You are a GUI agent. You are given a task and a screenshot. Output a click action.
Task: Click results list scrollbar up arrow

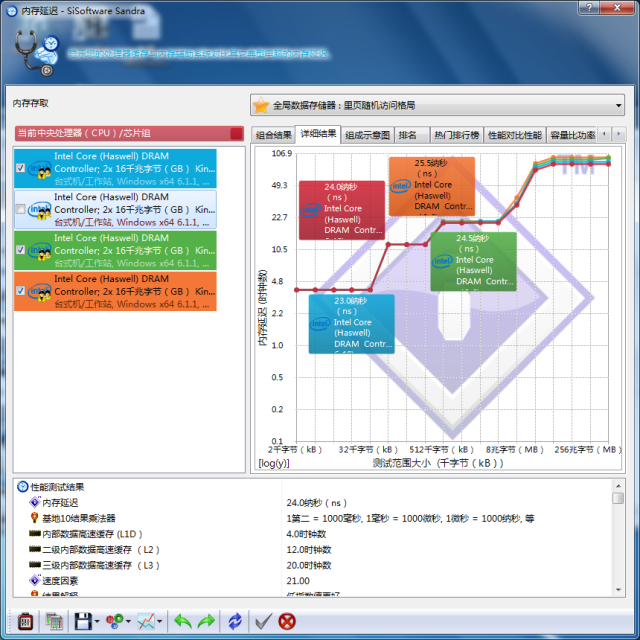click(x=618, y=486)
